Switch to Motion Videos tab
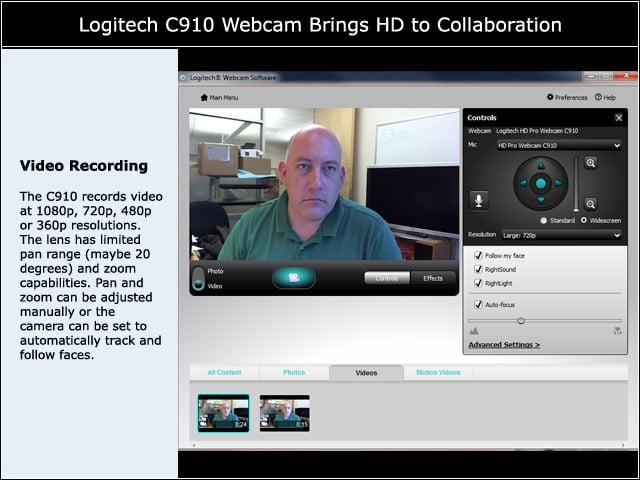The image size is (640, 480). point(438,372)
